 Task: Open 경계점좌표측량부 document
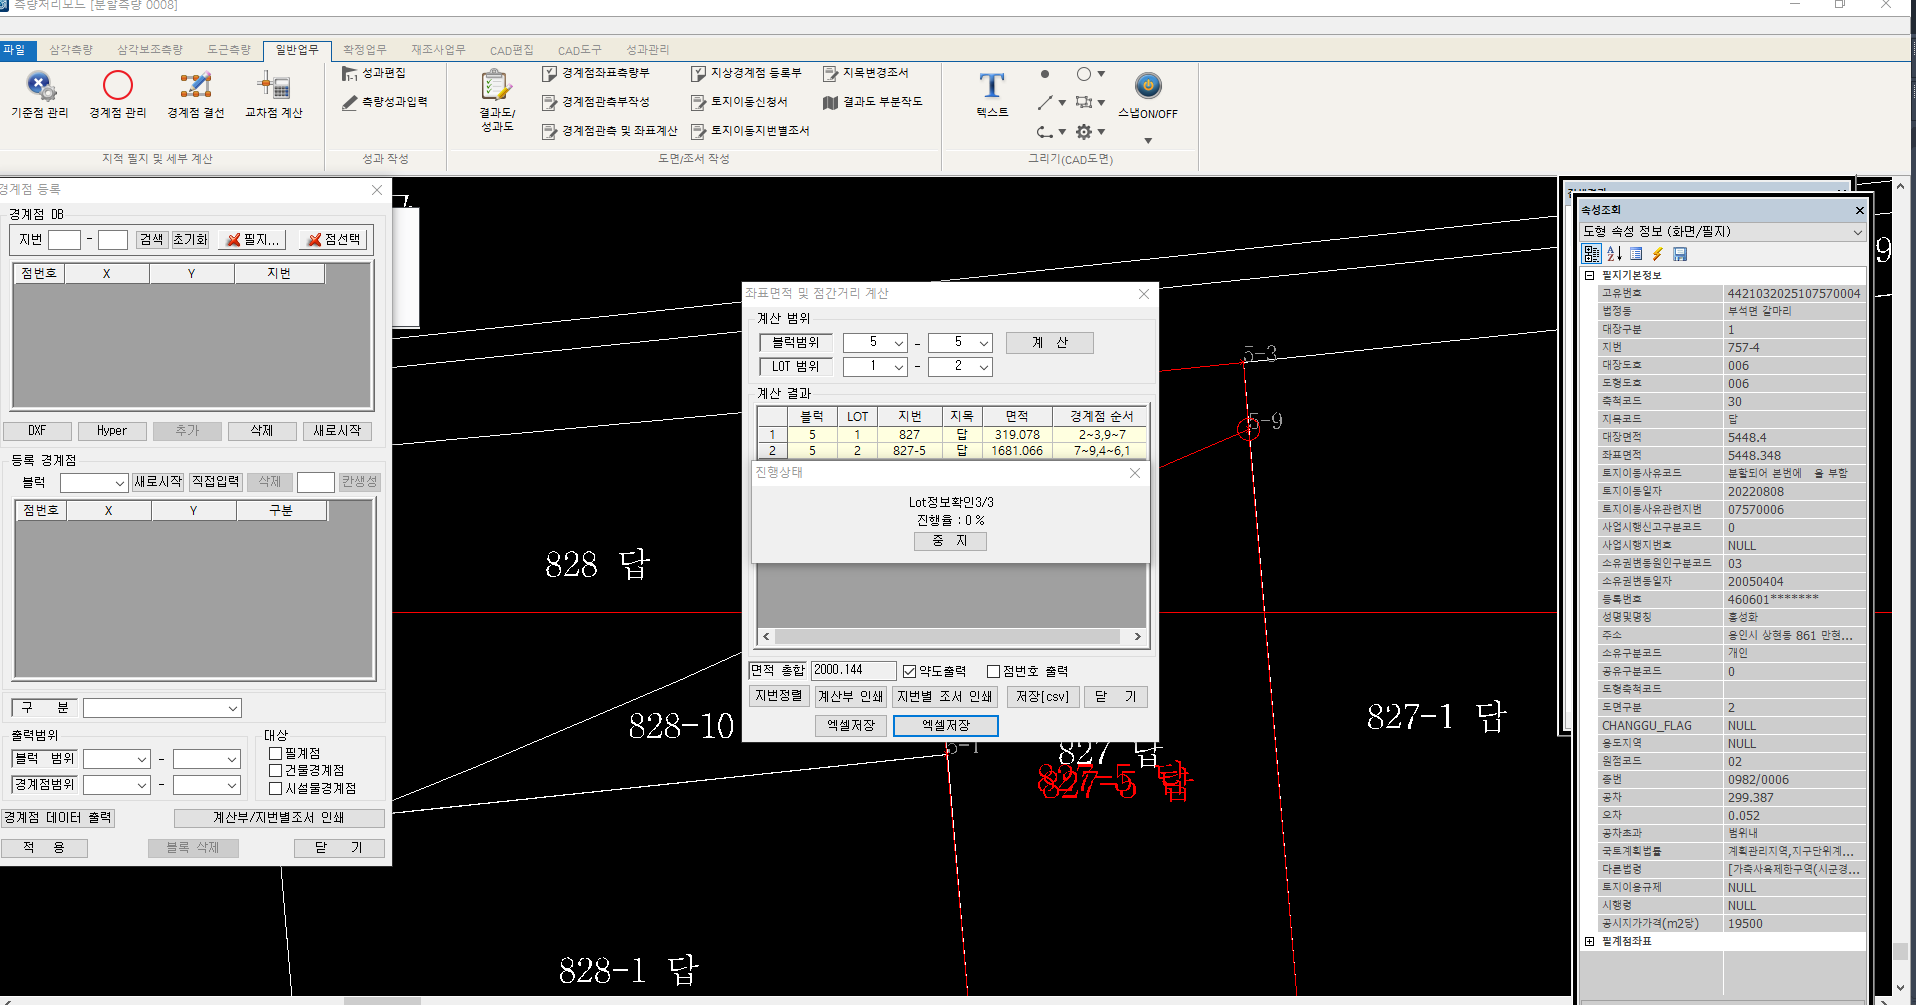pyautogui.click(x=597, y=73)
